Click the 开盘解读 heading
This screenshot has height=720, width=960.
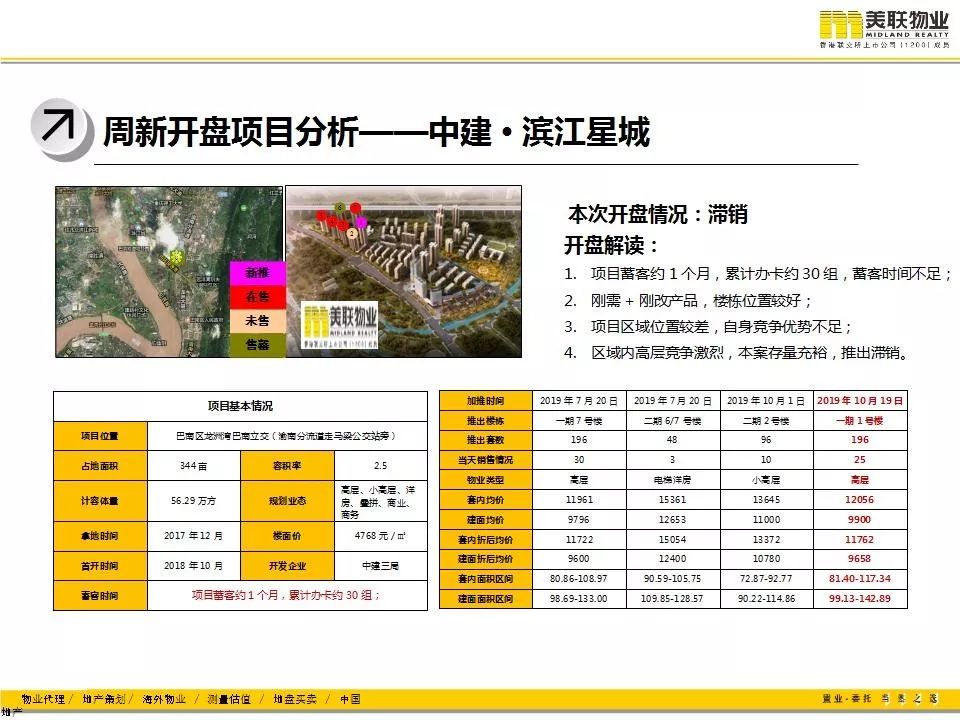[611, 246]
